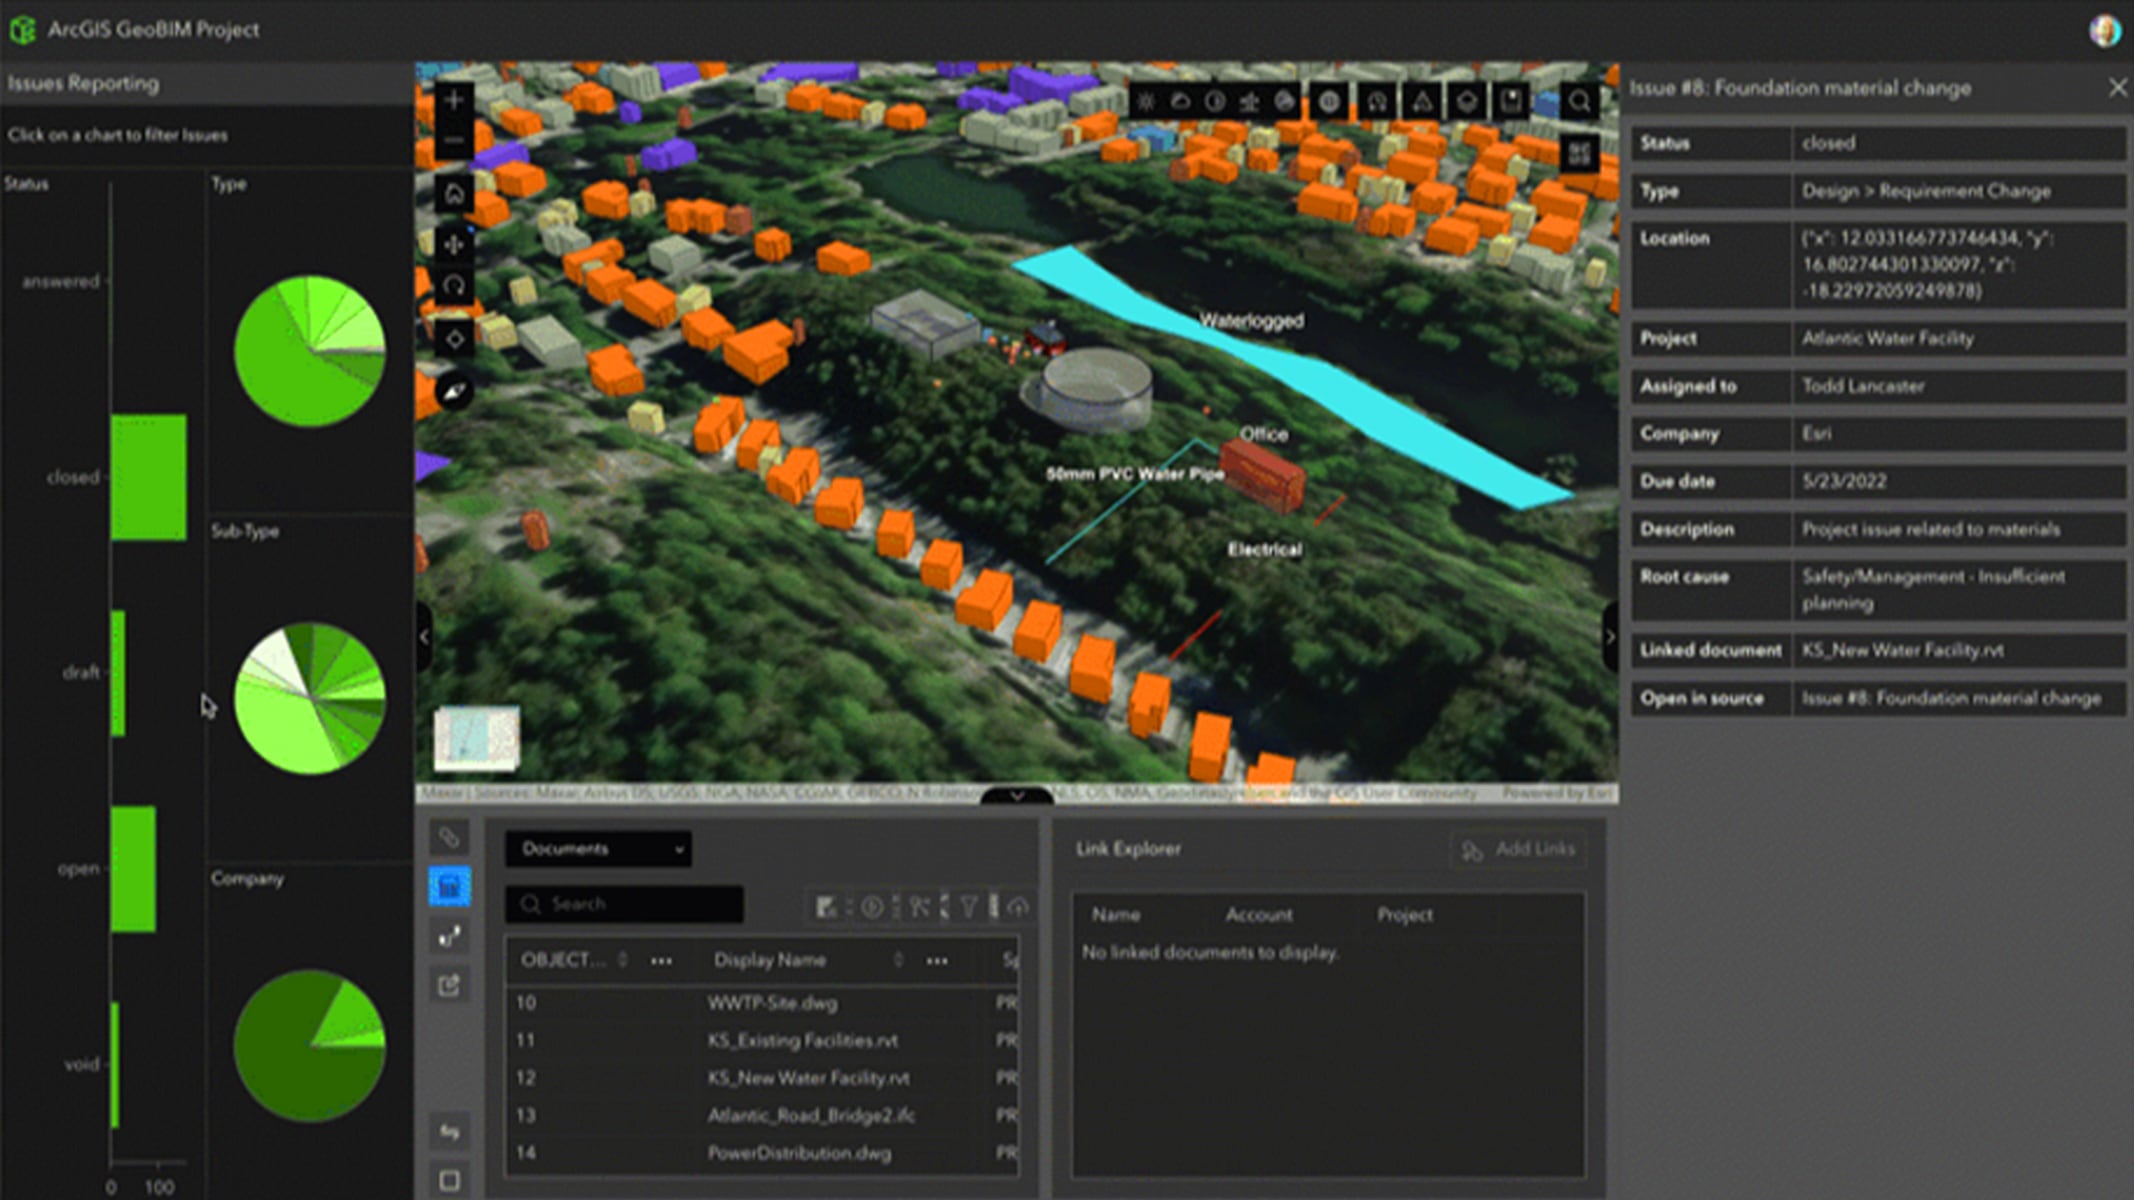Toggle the filter icon above the documents table
This screenshot has width=2134, height=1200.
968,905
